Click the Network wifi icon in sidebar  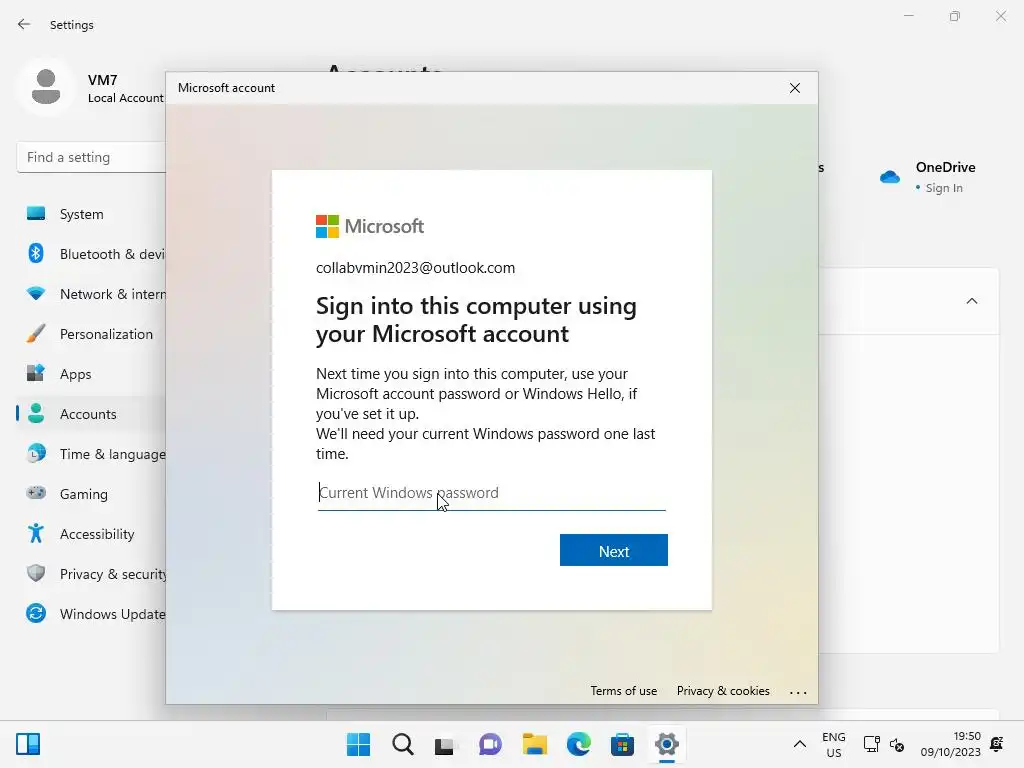36,293
